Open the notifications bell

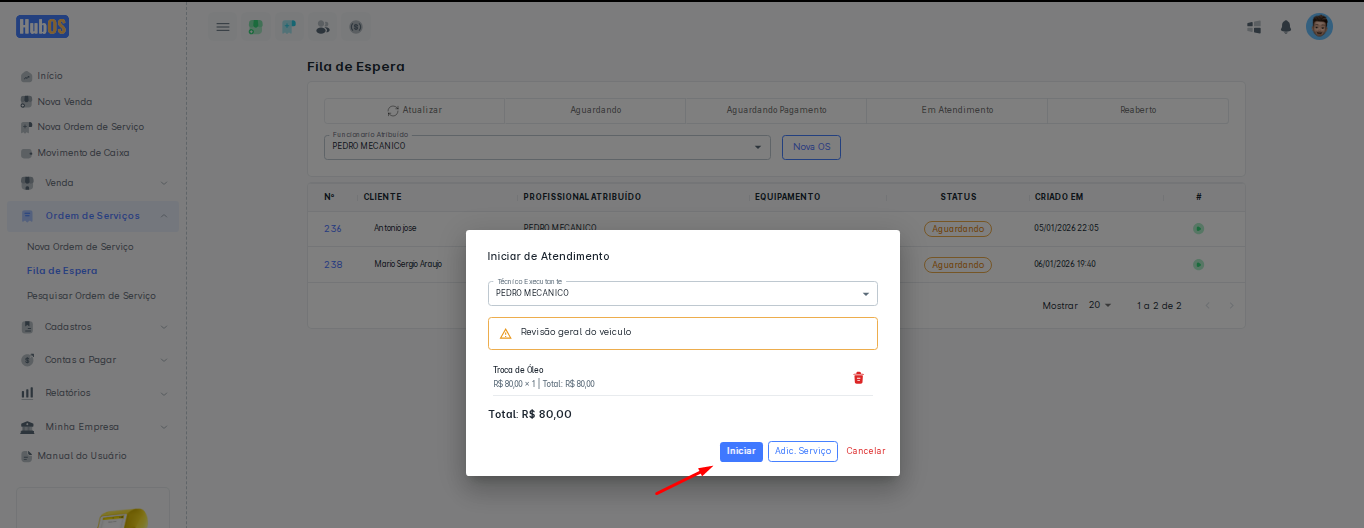coord(1286,27)
